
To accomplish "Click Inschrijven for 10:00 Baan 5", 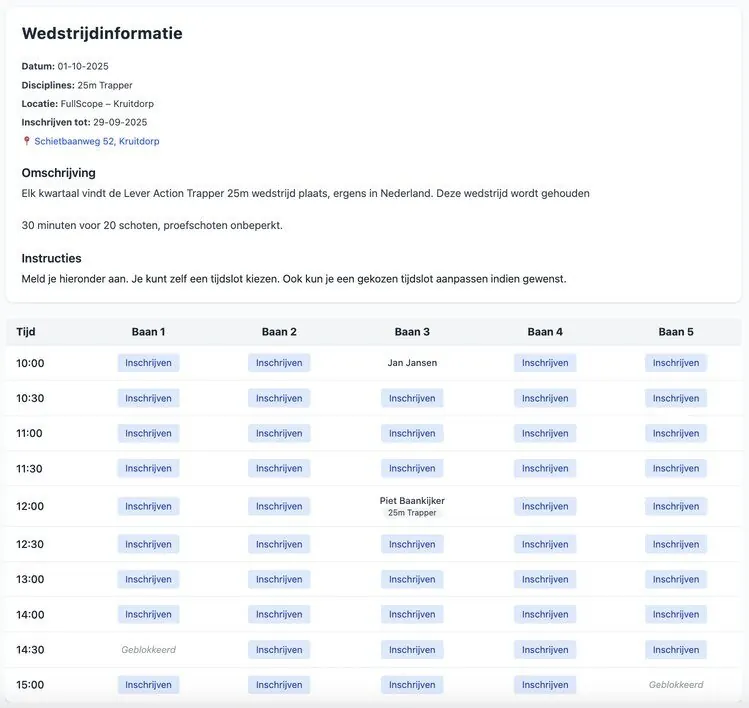I will point(676,363).
